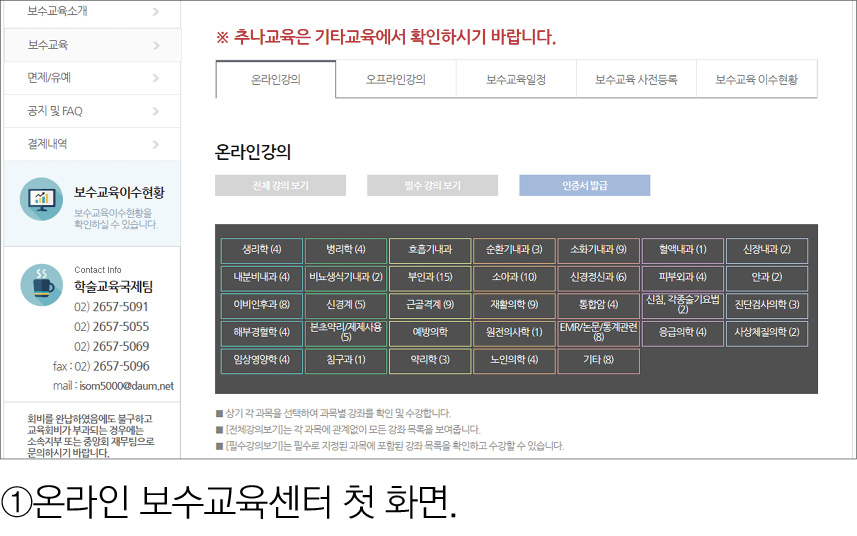This screenshot has height=536, width=857.
Task: Open the 소화기내과 (9) subject
Action: coord(598,249)
